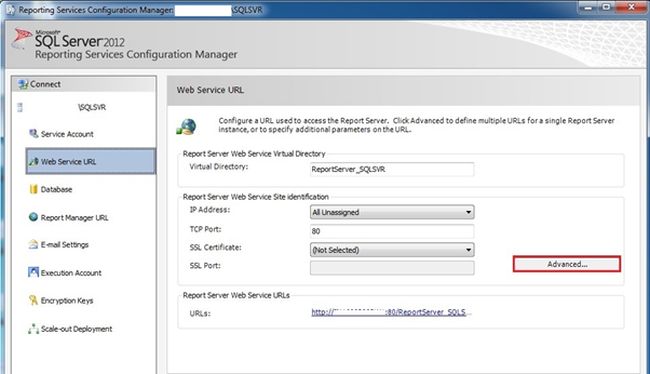Click the Virtual Directory text field

392,169
